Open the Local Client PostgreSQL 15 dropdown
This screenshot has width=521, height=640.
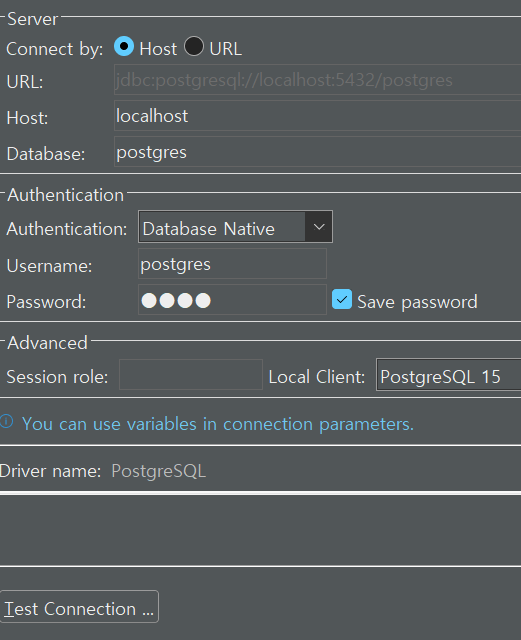(448, 375)
